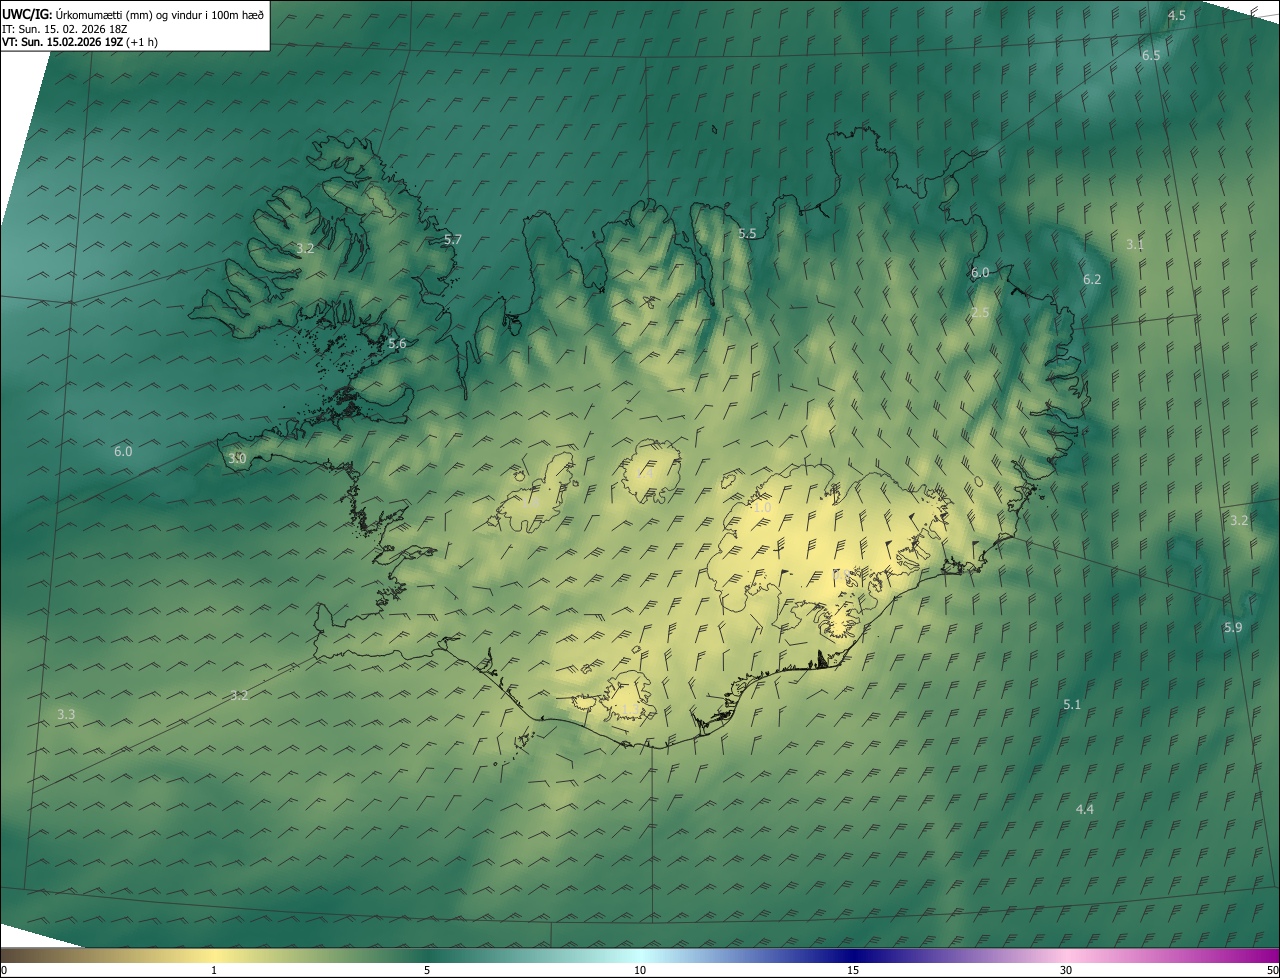Viewport: 1280px width, 978px height.
Task: Click the 5.6 value label
Action: [x=397, y=343]
